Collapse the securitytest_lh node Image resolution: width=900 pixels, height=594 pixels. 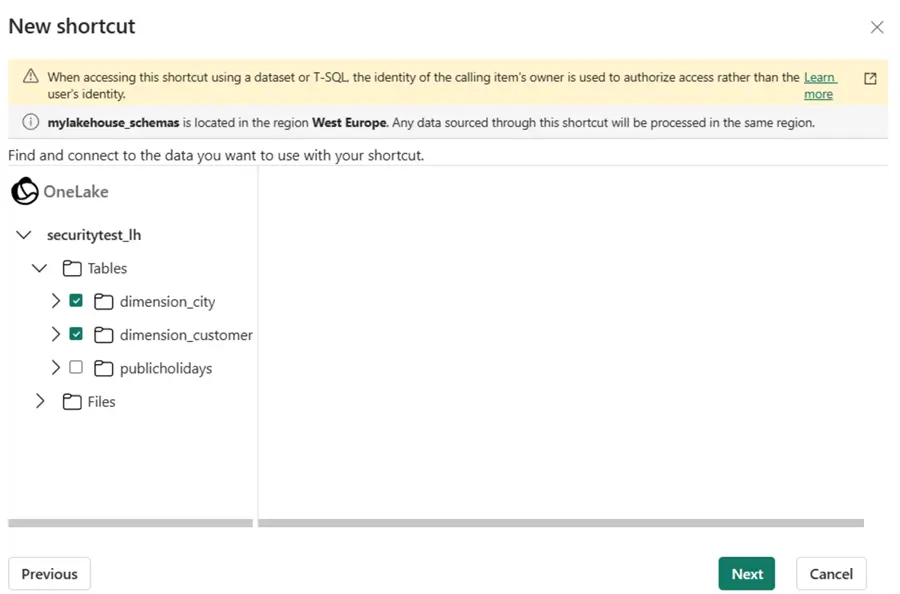tap(24, 235)
